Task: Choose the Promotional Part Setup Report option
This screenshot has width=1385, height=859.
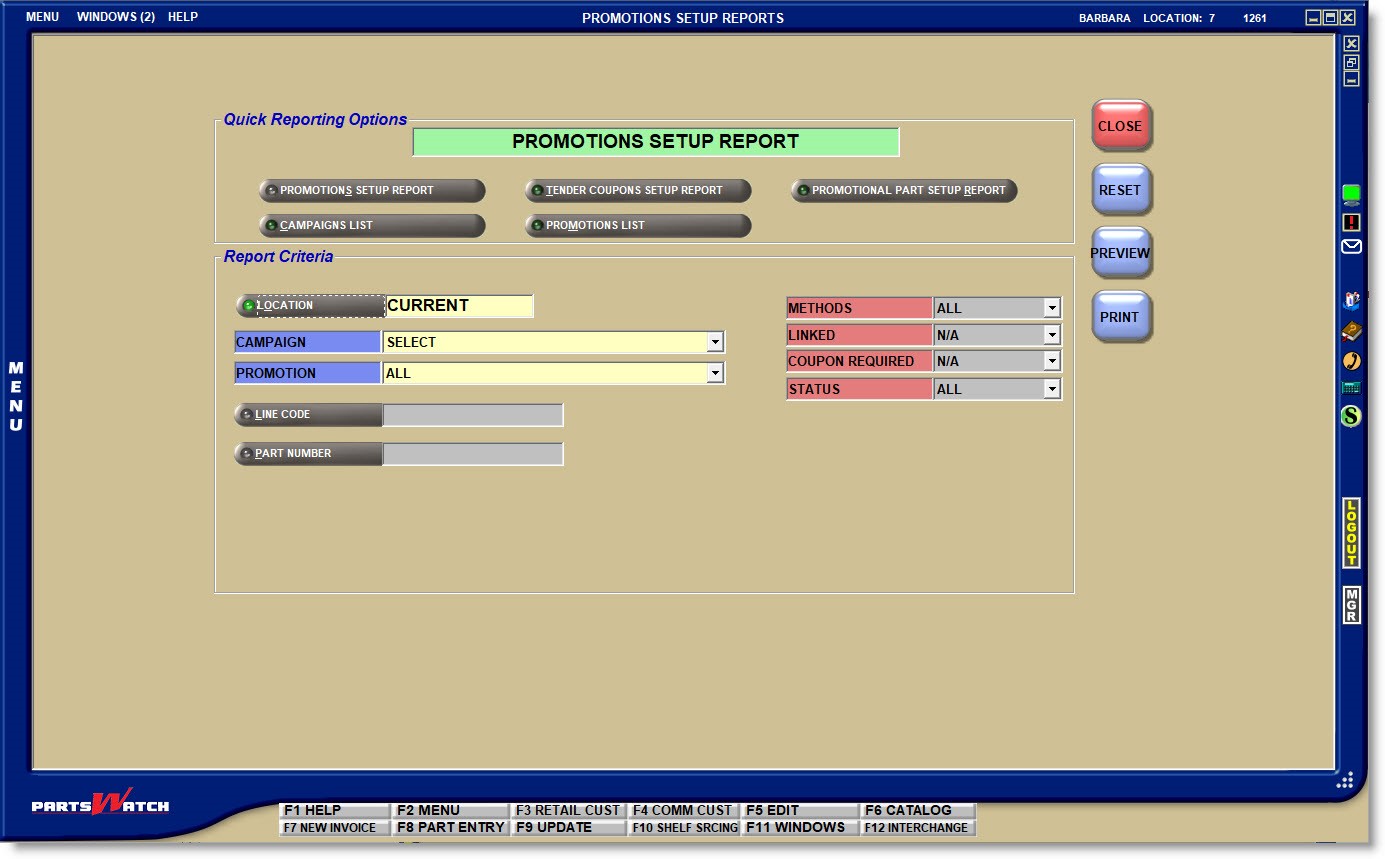Action: tap(904, 191)
